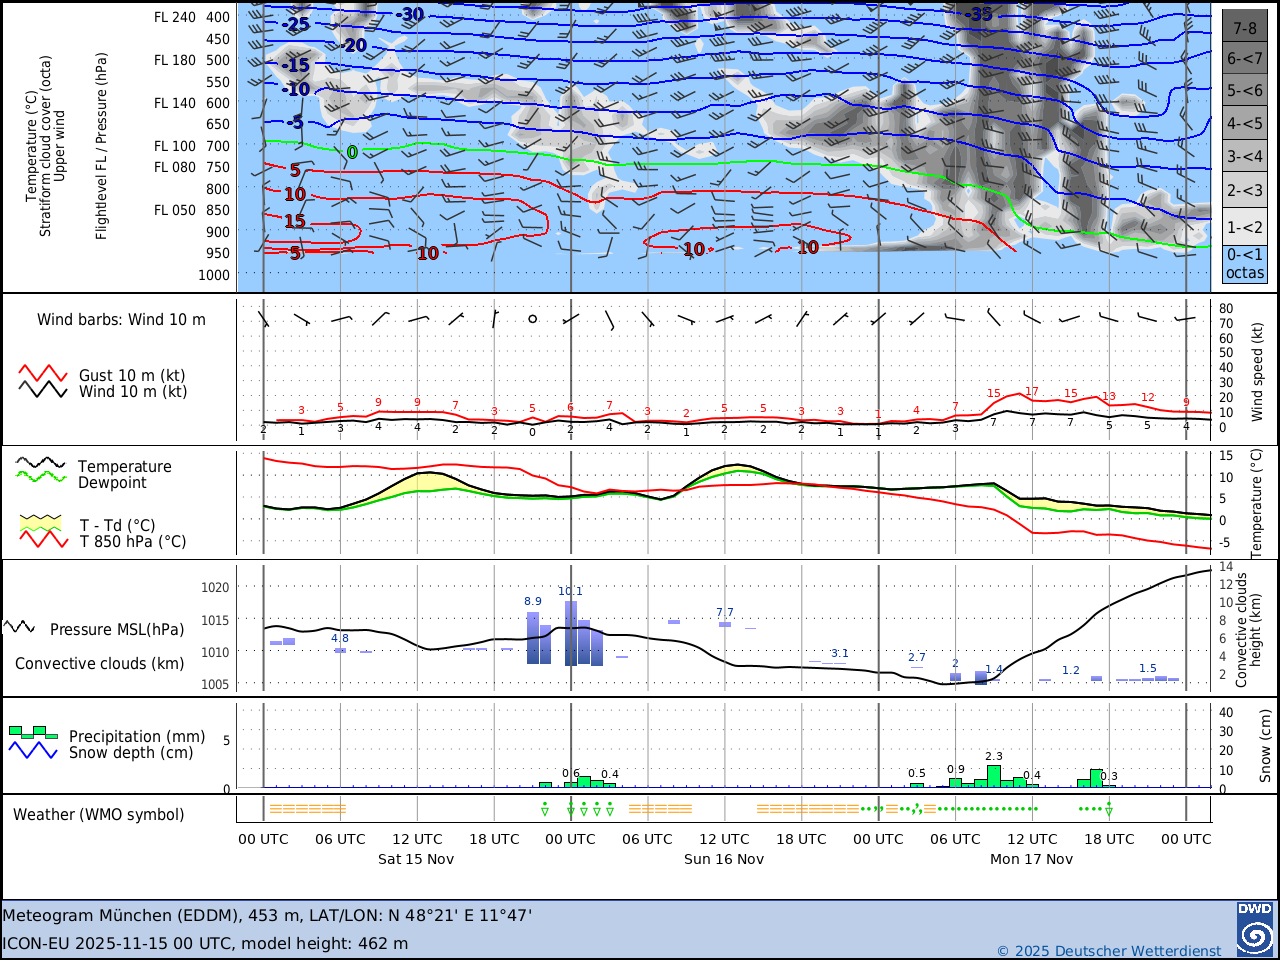This screenshot has height=960, width=1280.
Task: Click the Precipitation (mm) legend label
Action: click(137, 737)
